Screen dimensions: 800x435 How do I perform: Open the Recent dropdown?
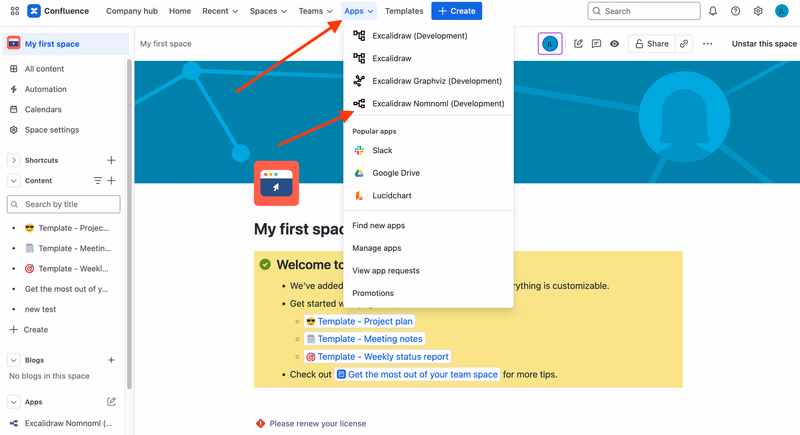pos(220,11)
